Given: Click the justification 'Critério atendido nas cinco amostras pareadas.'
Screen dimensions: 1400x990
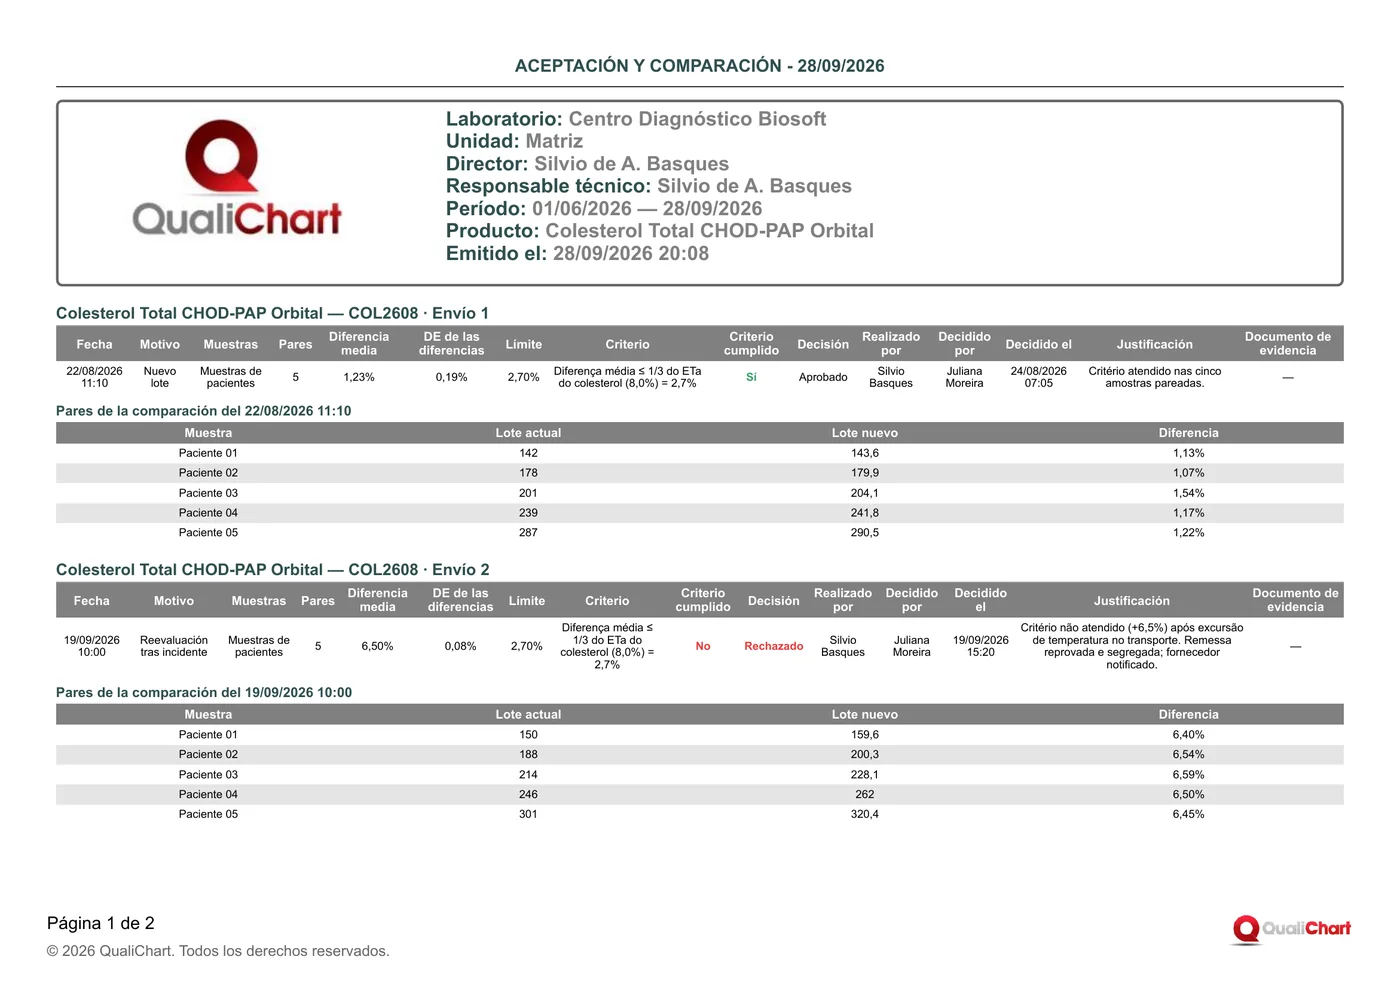Looking at the screenshot, I should (1155, 377).
